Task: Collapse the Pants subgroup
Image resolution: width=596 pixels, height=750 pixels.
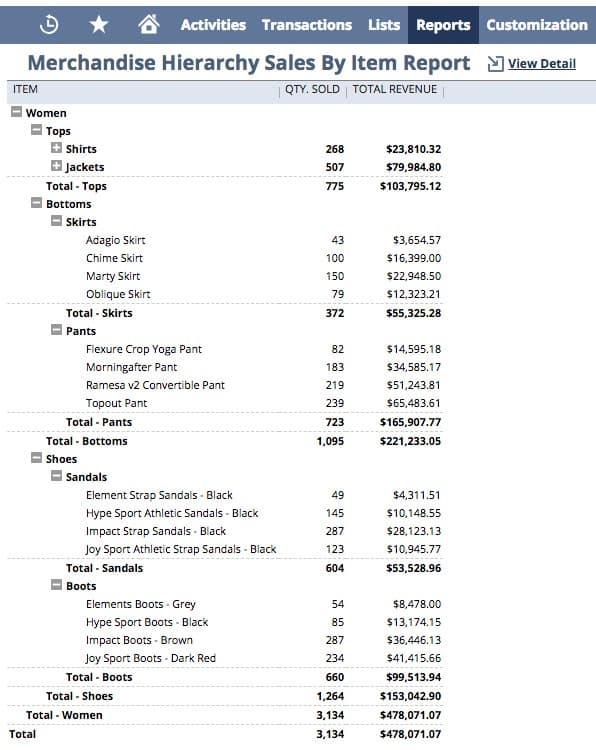Action: coord(56,330)
